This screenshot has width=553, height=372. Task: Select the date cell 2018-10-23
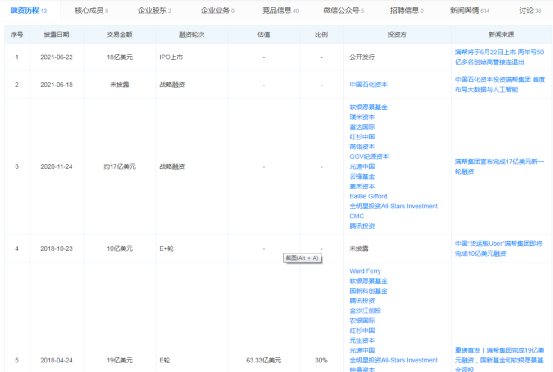point(56,249)
